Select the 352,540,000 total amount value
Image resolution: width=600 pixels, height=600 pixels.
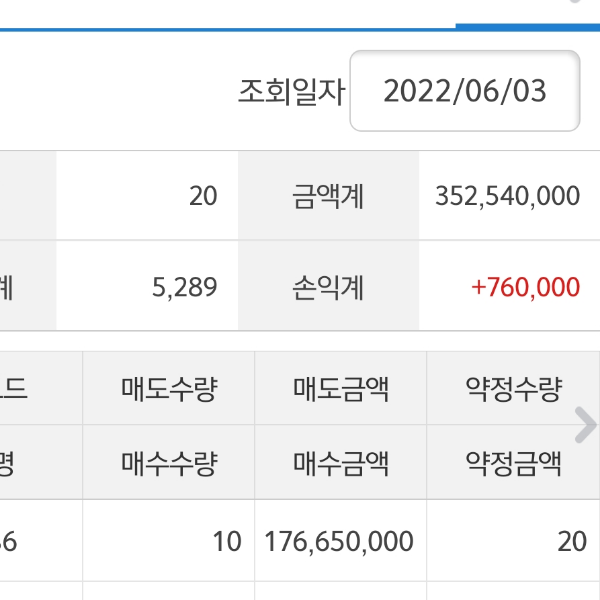tap(508, 196)
